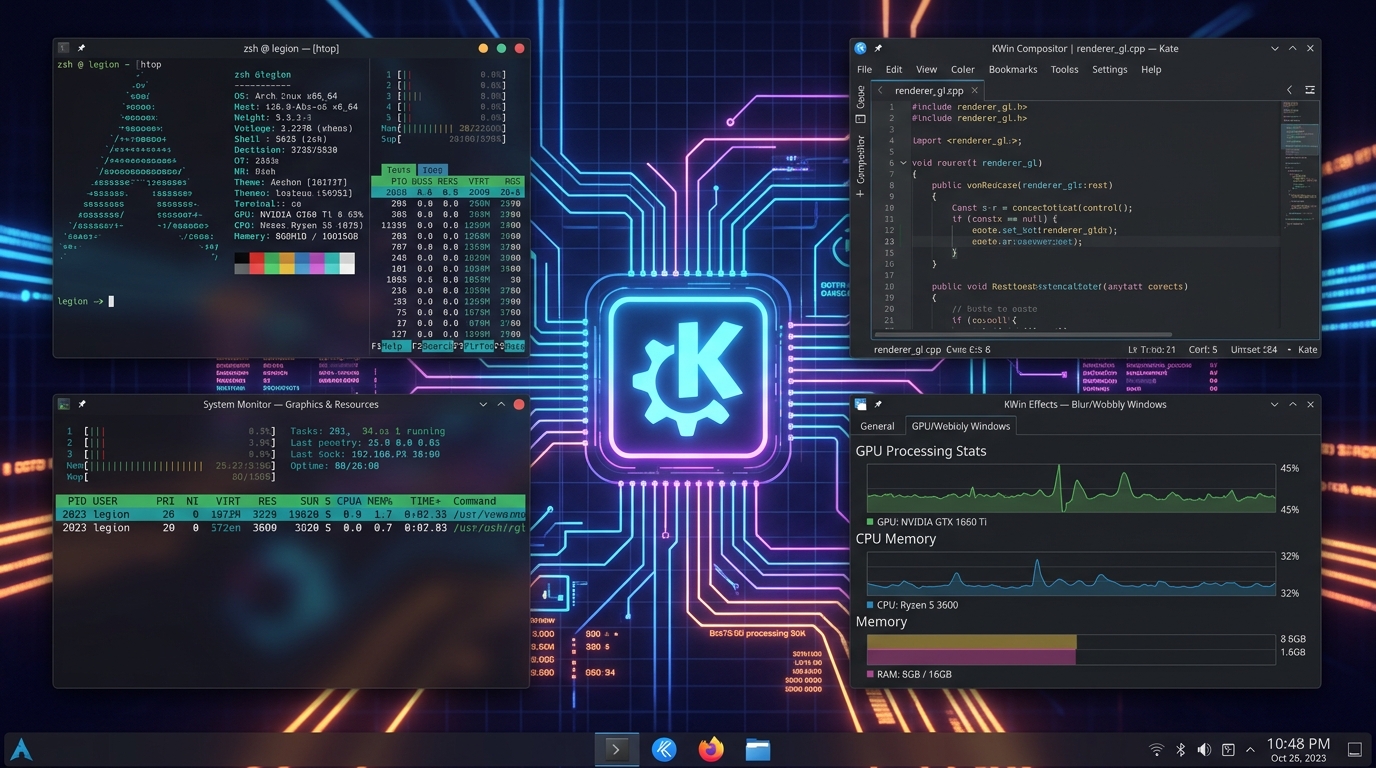Click the KWin Effects title bar app icon
Viewport: 1376px width, 768px height.
coord(860,404)
